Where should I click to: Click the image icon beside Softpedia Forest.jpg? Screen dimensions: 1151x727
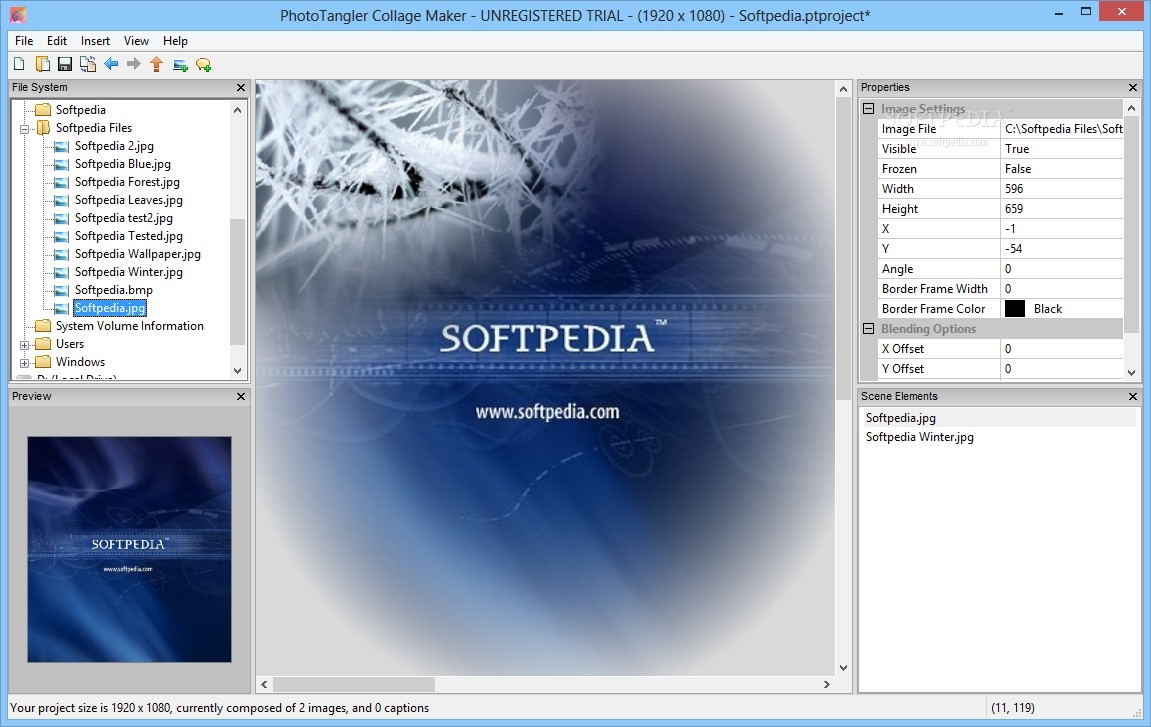coord(62,182)
